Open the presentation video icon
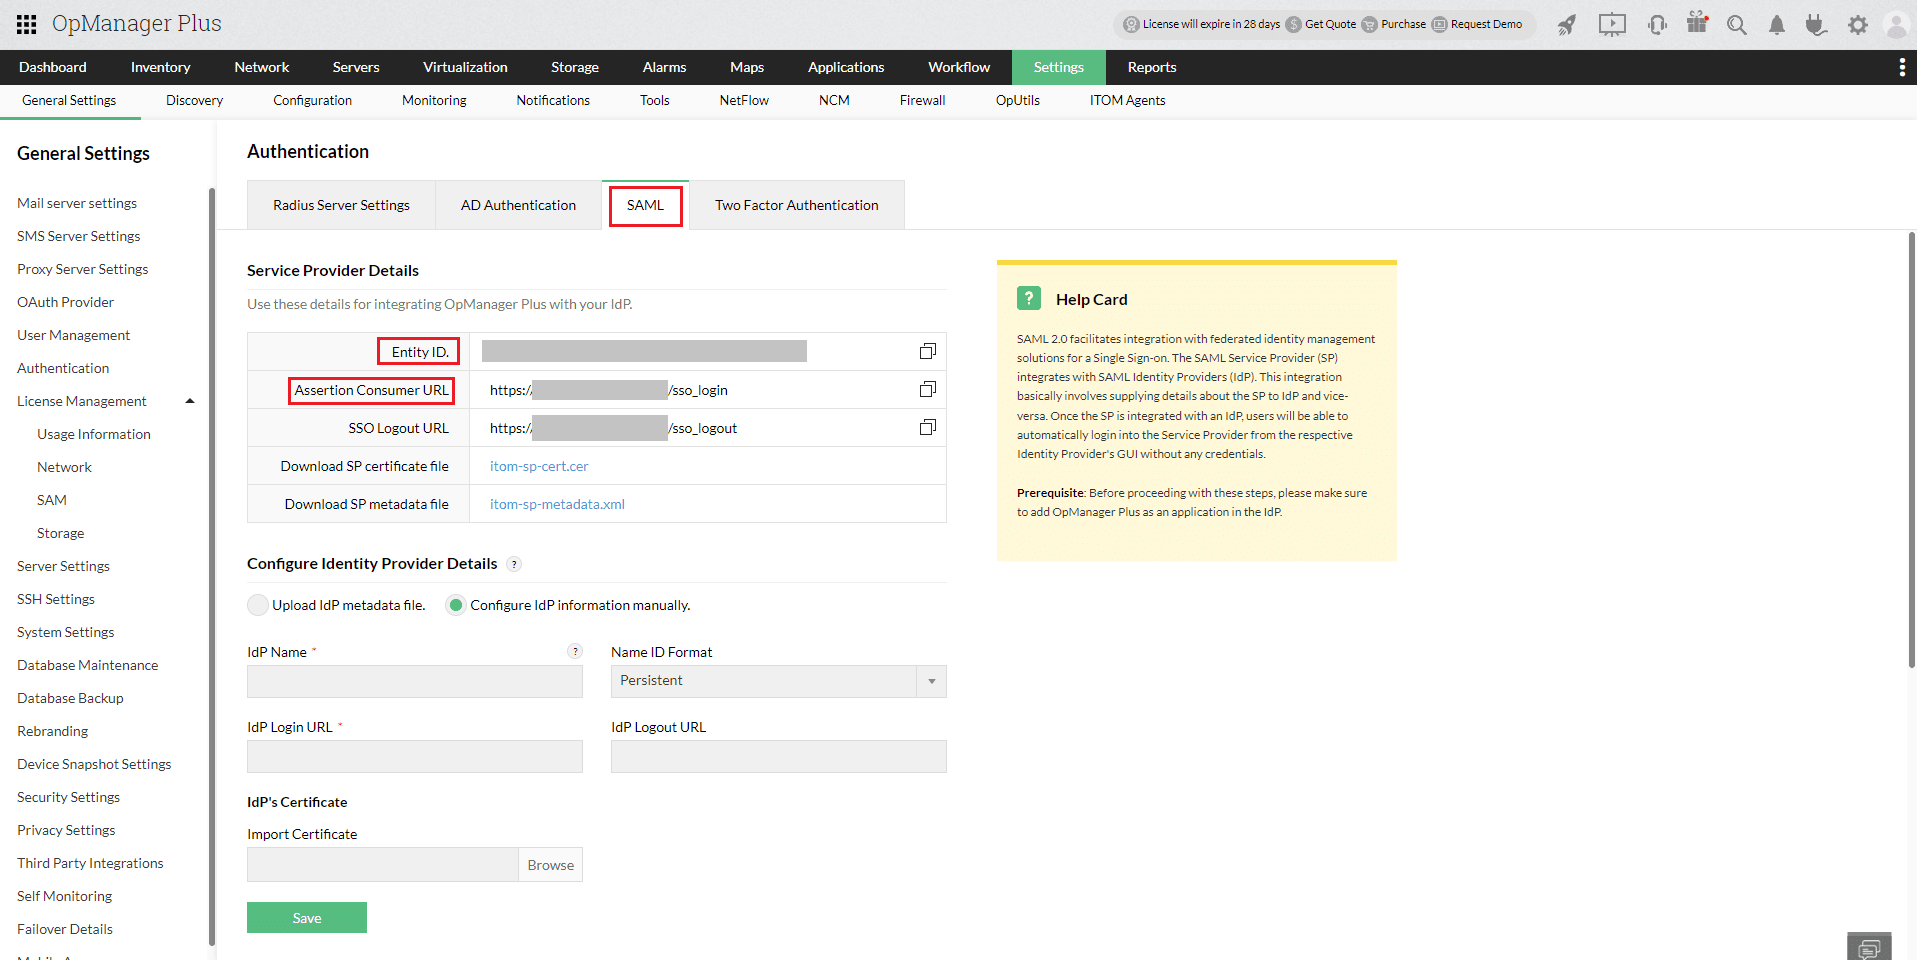This screenshot has height=960, width=1917. 1612,25
